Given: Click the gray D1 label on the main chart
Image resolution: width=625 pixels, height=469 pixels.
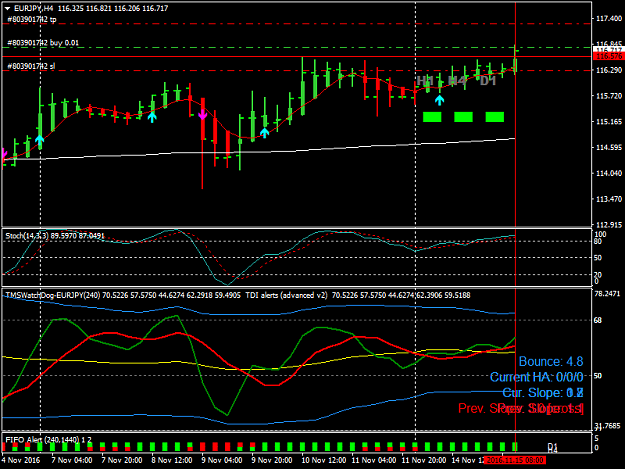Looking at the screenshot, I should point(488,81).
